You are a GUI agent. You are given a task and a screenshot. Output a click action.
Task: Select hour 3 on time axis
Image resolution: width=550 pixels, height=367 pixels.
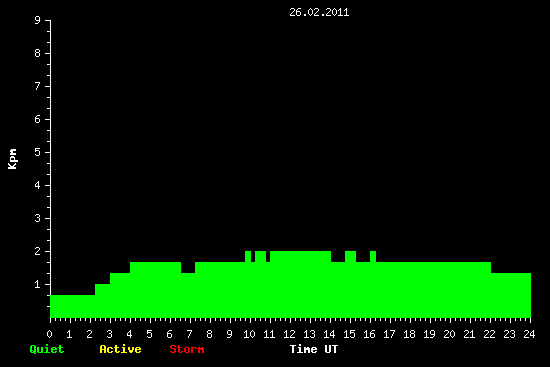109,334
